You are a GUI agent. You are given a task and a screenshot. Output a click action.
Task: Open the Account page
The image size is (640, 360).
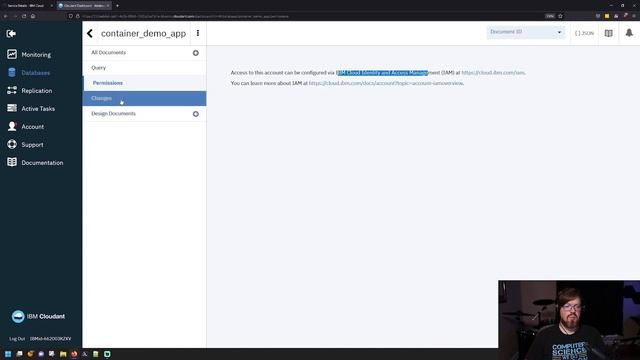pos(33,127)
